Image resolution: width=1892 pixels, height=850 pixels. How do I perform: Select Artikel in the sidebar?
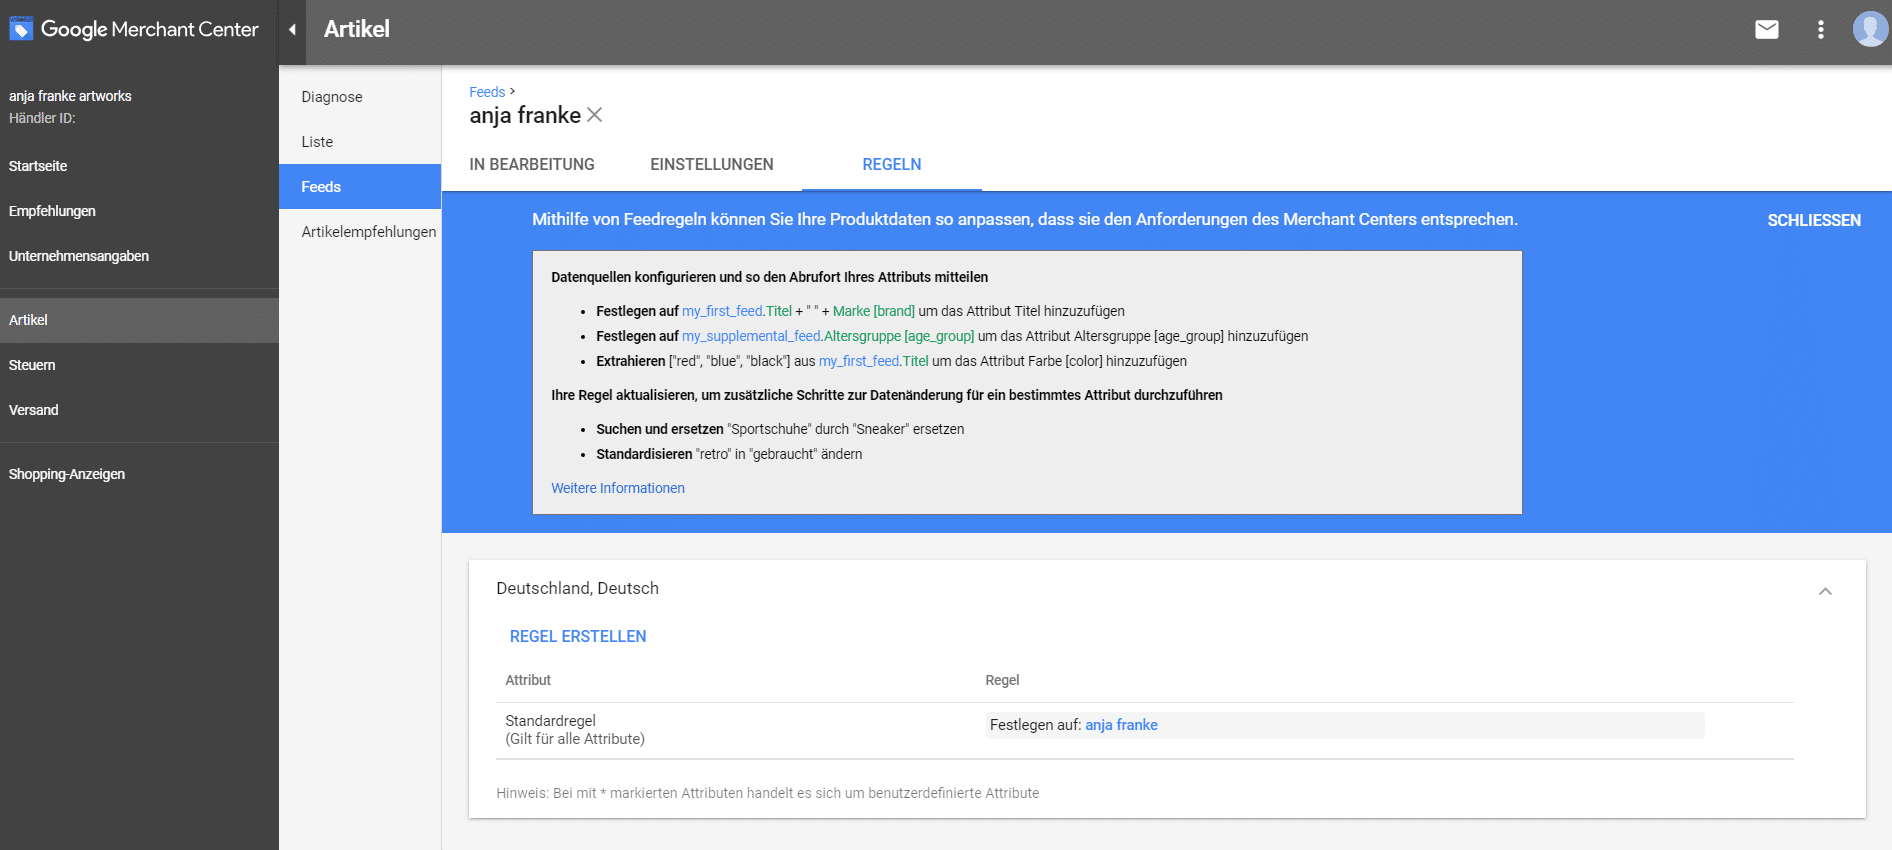coord(139,320)
